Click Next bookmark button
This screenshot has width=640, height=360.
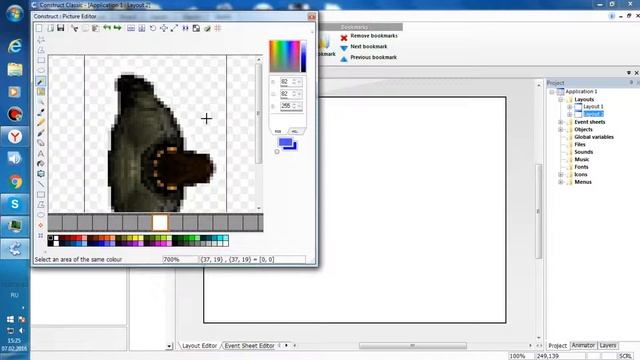(369, 47)
